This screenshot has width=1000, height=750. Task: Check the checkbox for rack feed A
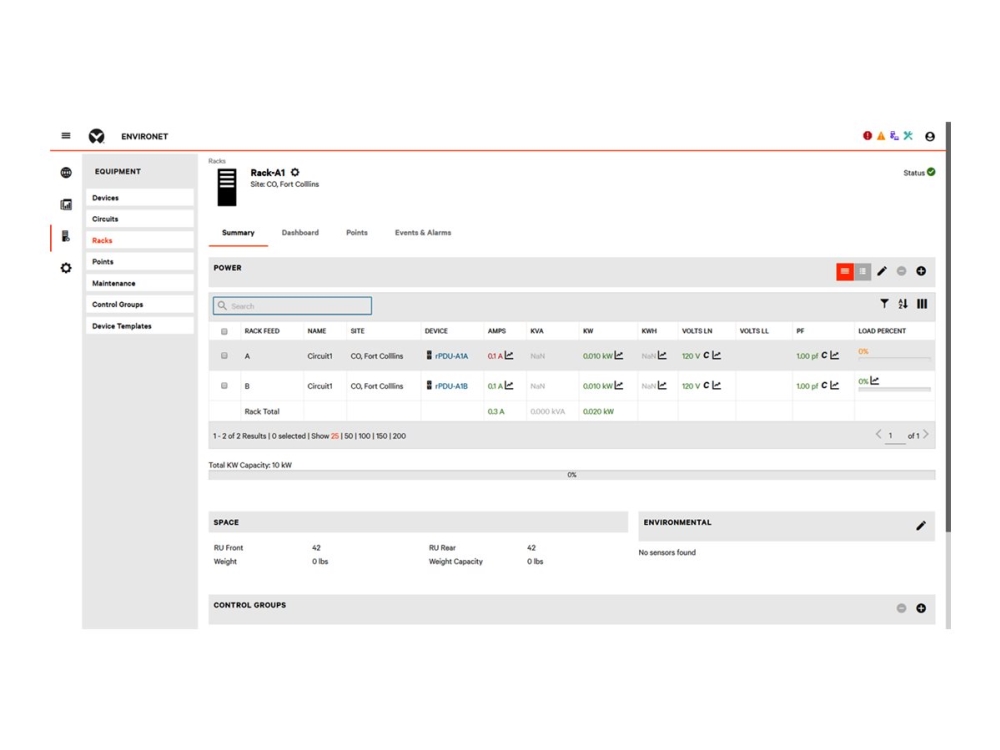click(222, 355)
